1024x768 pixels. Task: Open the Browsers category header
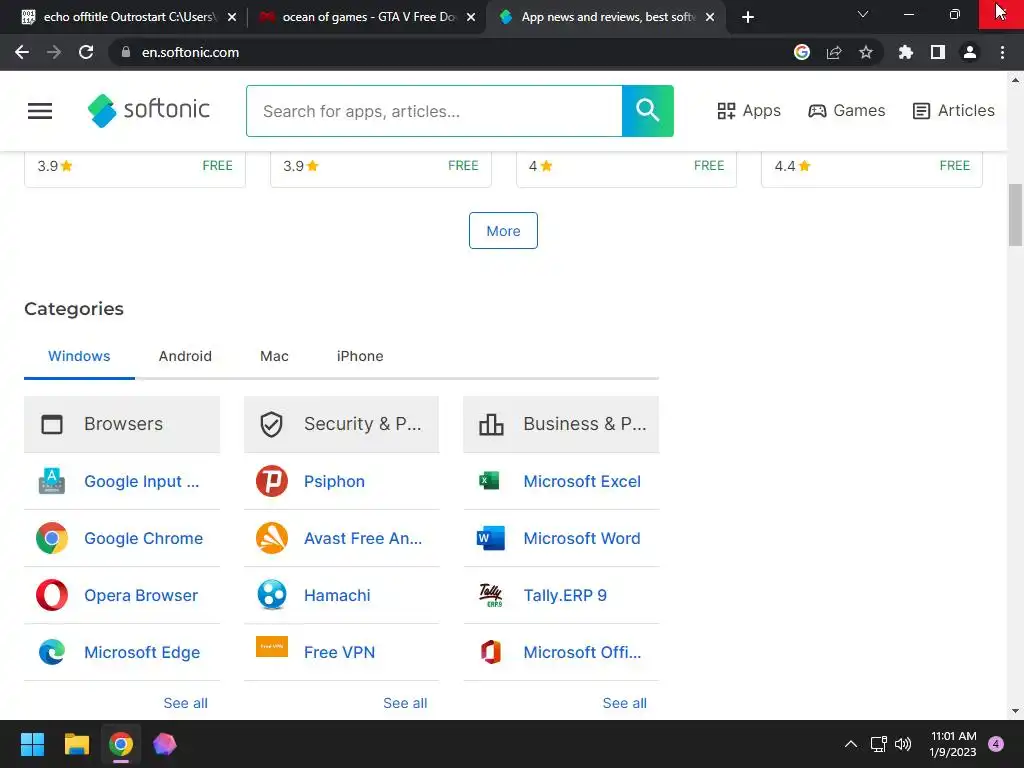(122, 424)
